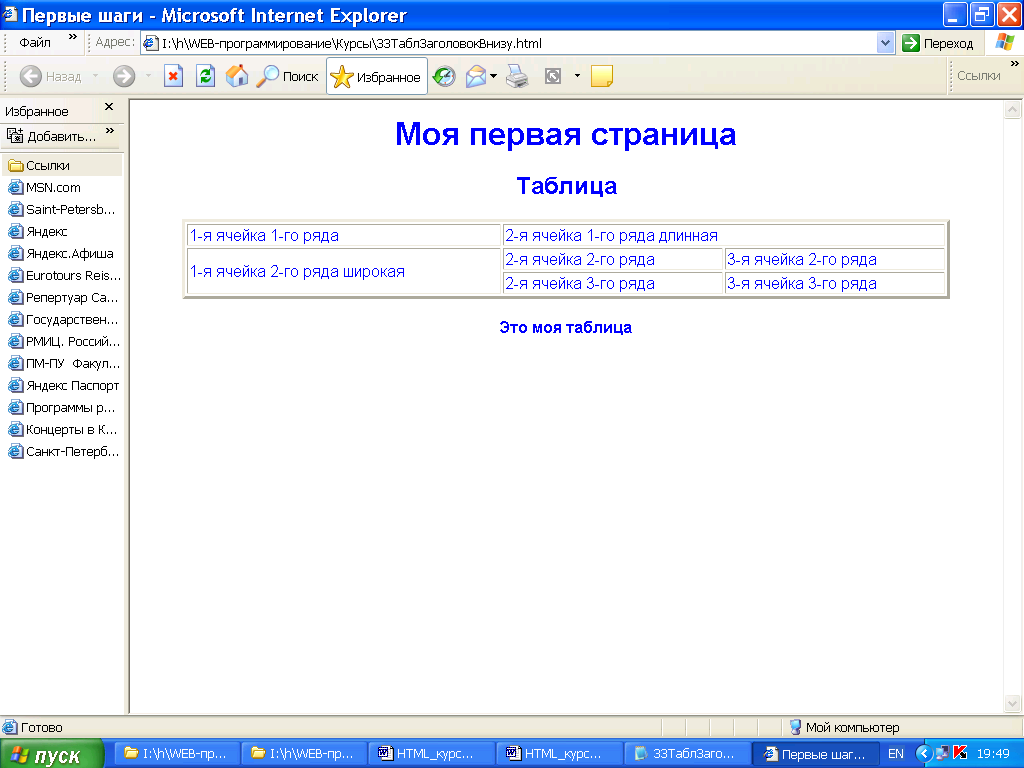Expand the Ссылки links bar chevron
This screenshot has width=1024, height=768.
(x=1014, y=63)
